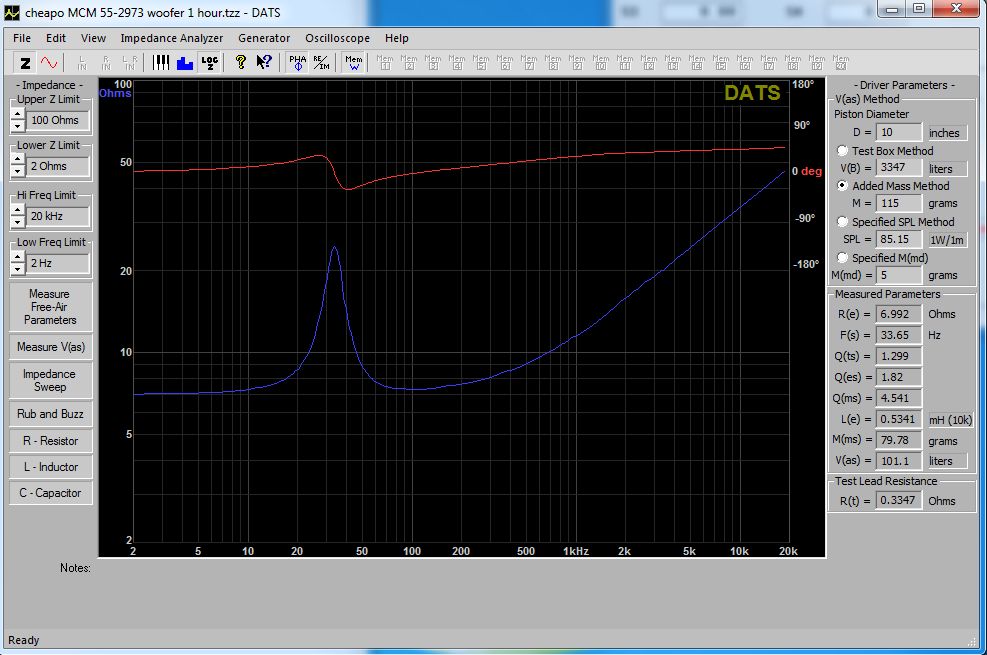
Task: Click the inches unit button for diameter
Action: point(945,133)
